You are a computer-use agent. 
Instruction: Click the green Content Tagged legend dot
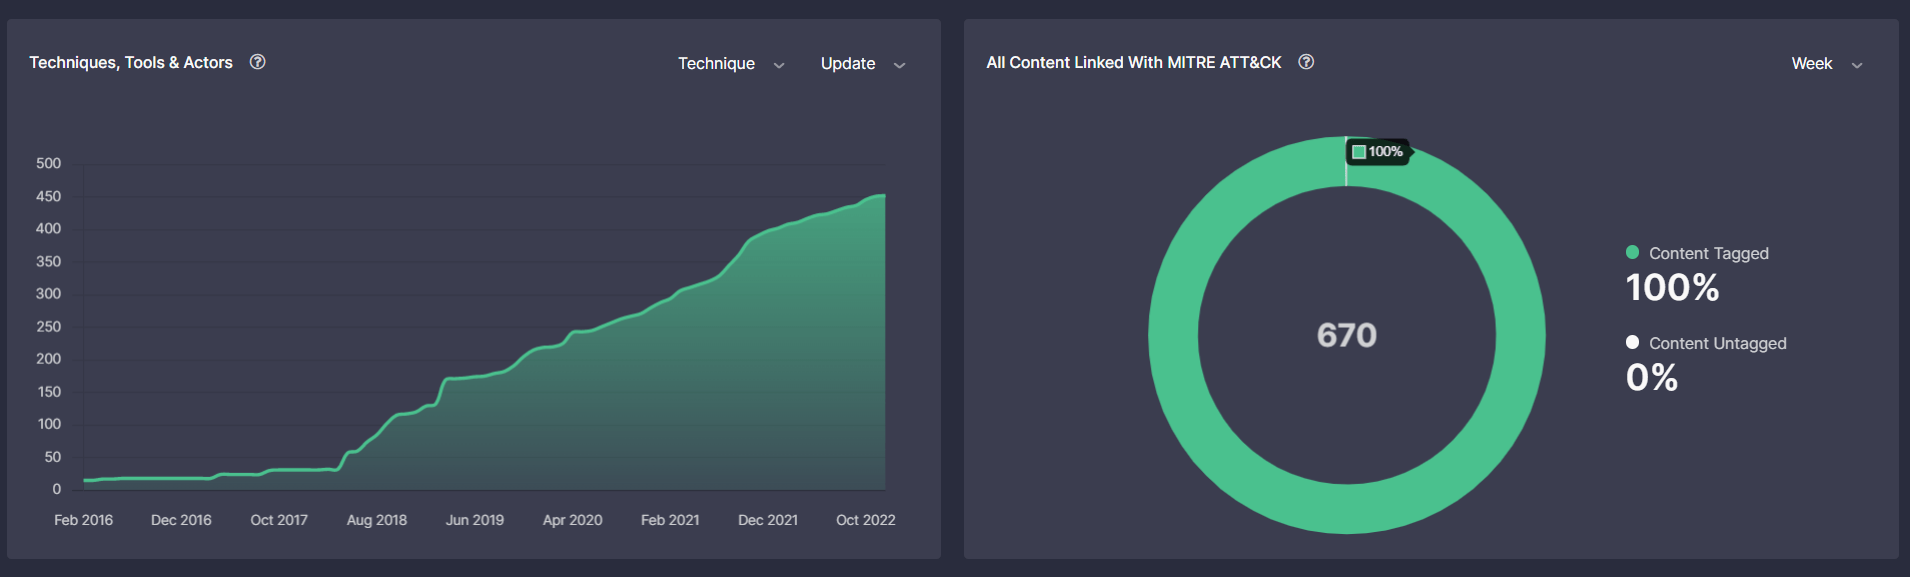[x=1632, y=253]
